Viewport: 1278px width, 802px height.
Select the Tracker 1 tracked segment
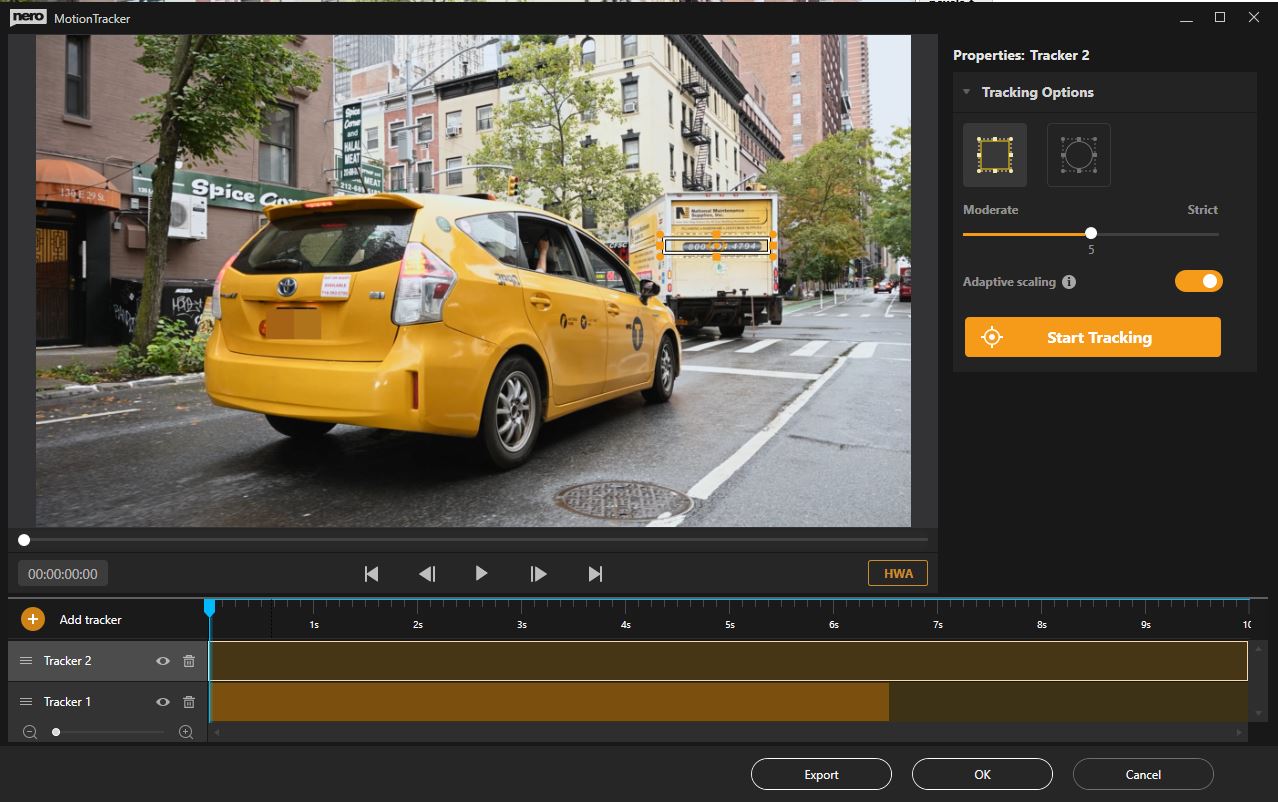coord(549,702)
